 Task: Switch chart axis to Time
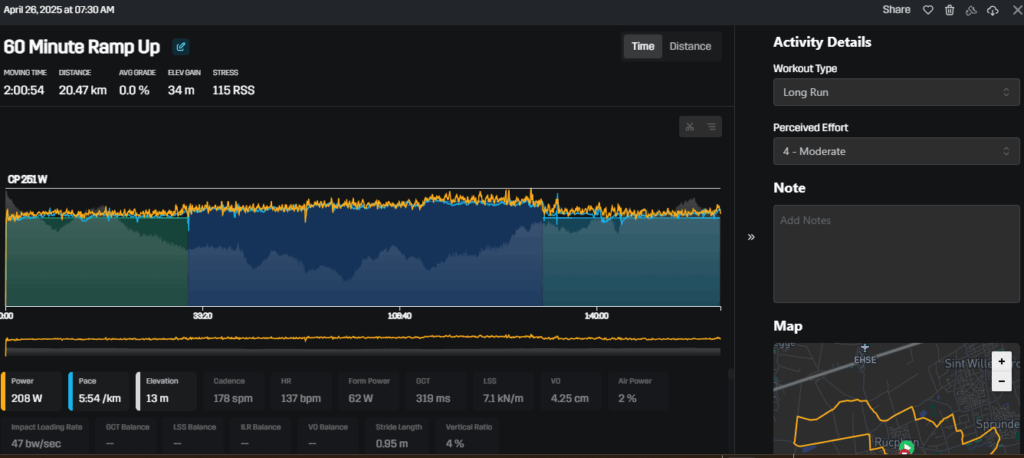pyautogui.click(x=643, y=46)
